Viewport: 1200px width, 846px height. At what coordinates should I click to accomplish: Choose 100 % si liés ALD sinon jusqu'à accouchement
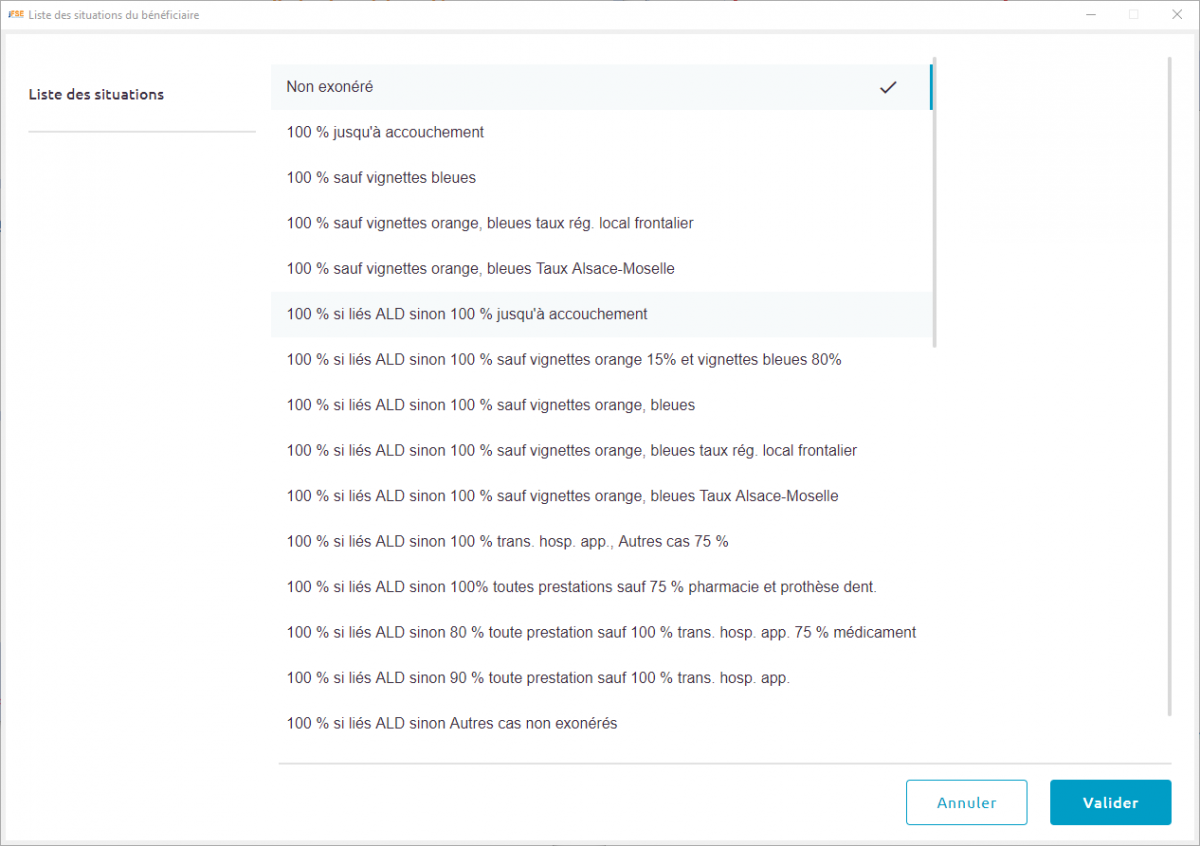click(601, 314)
